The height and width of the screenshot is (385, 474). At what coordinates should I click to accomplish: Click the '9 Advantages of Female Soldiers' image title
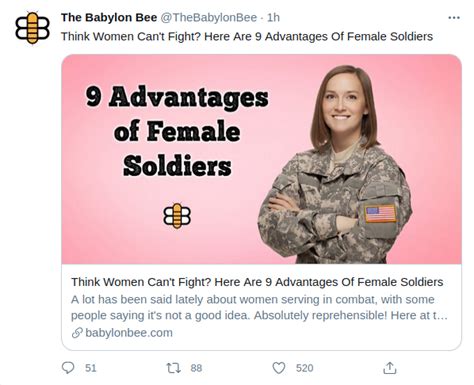click(177, 131)
